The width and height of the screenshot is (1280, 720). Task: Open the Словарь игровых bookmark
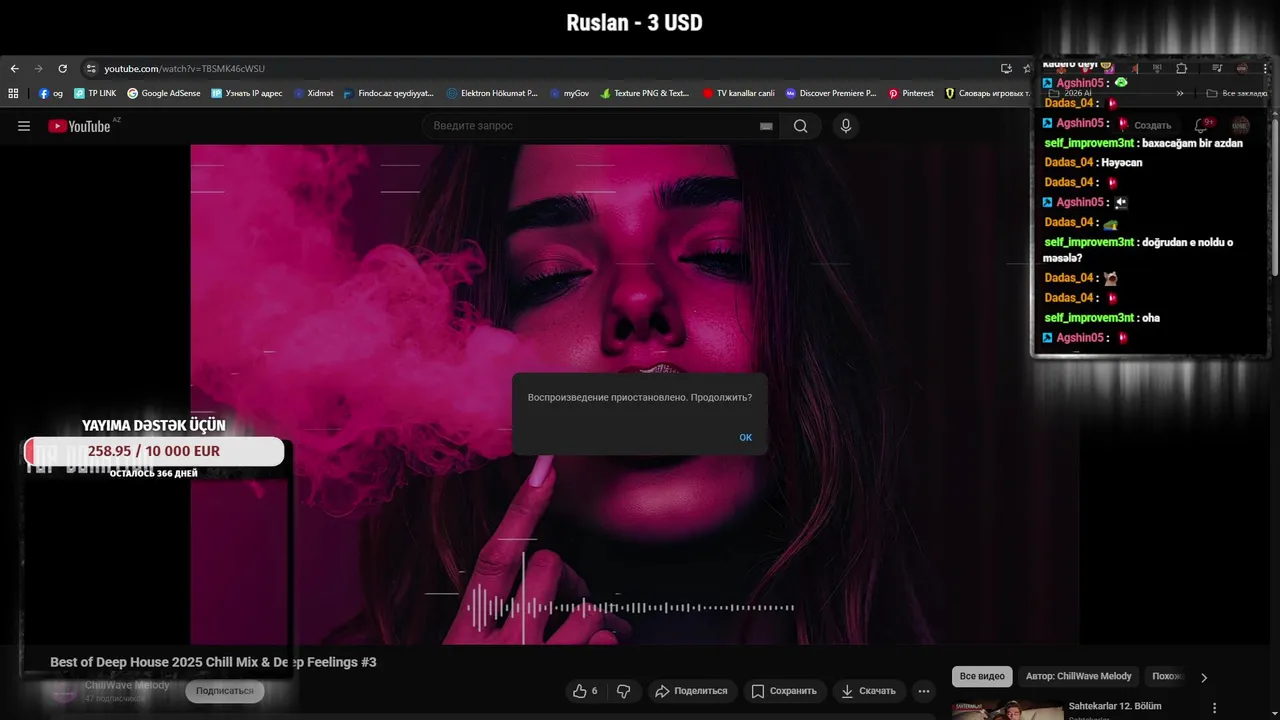[x=988, y=93]
